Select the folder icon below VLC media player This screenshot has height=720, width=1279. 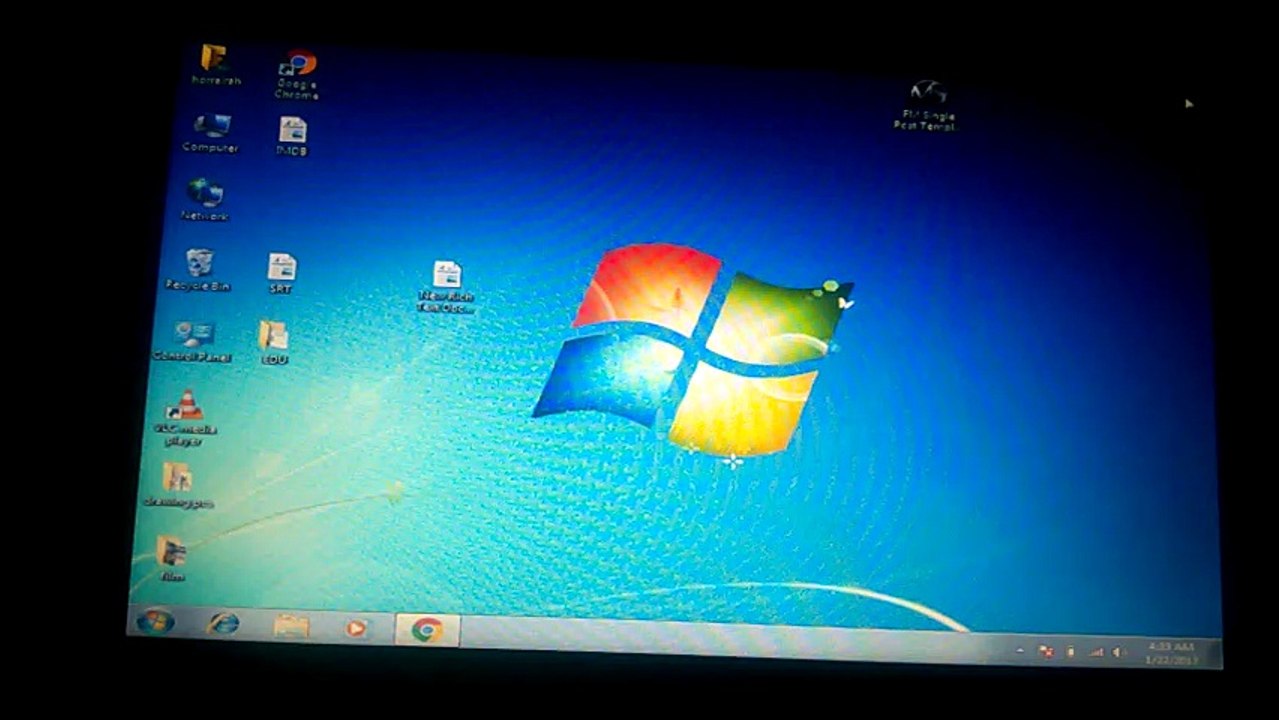(178, 485)
